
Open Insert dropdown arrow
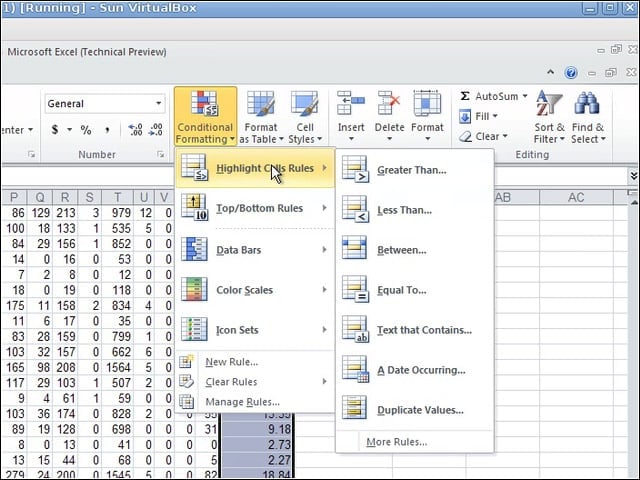[351, 139]
